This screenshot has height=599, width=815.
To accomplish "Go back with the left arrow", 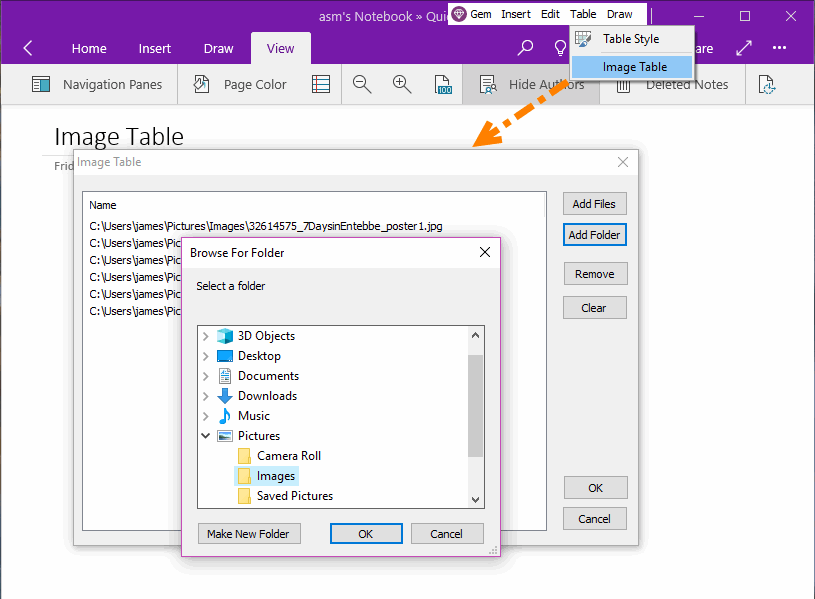I will point(27,48).
